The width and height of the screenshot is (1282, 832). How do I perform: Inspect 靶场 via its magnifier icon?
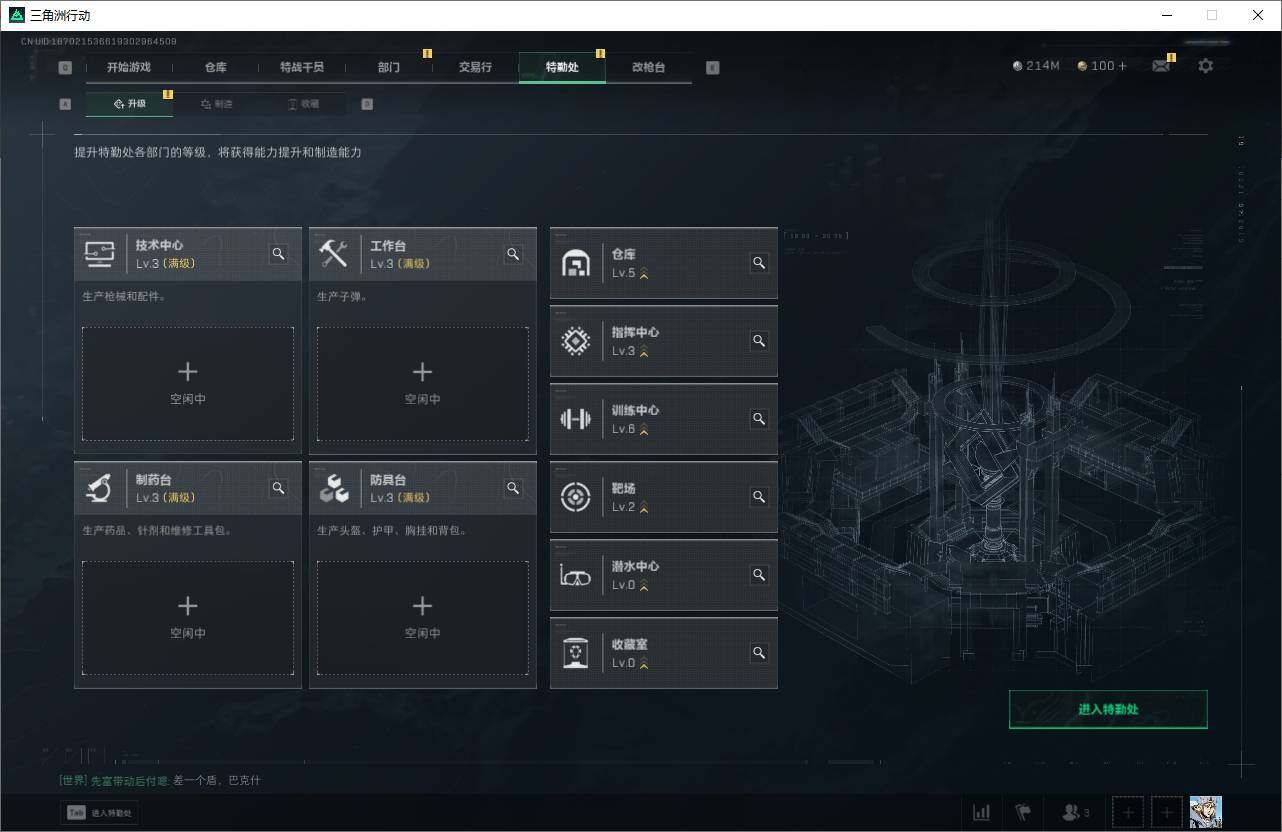pos(759,497)
